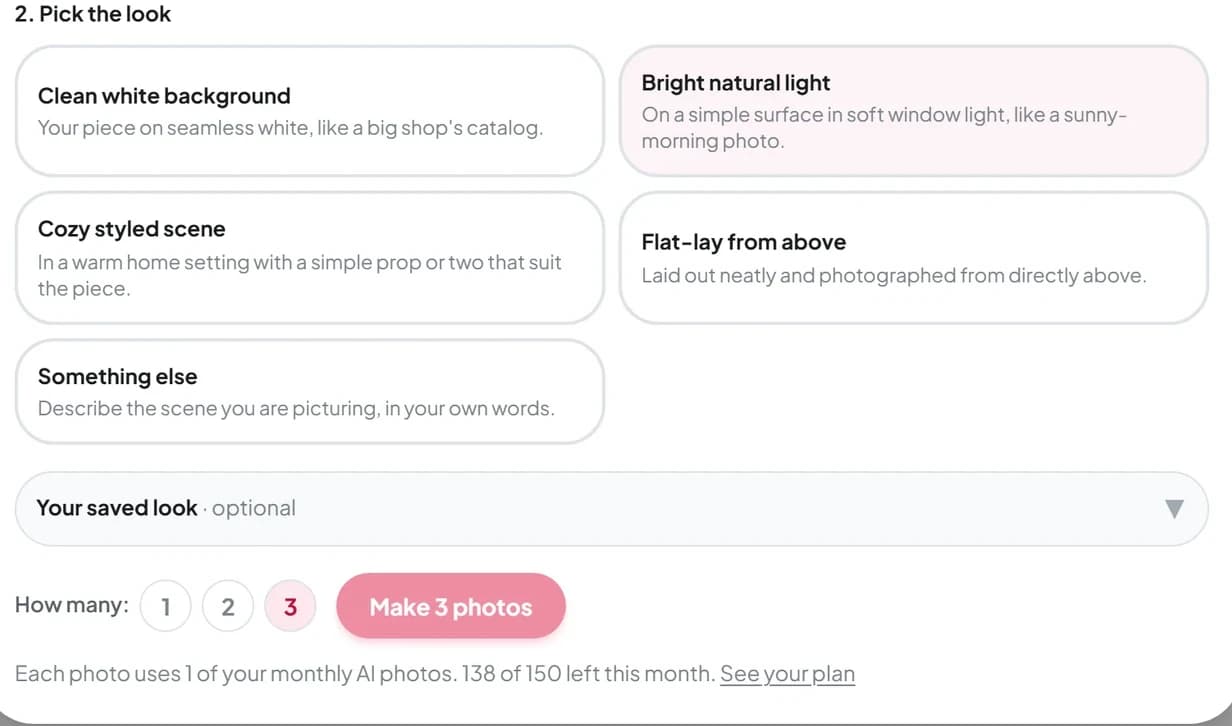1232x726 pixels.
Task: Click the 'Pick the look' step heading
Action: 93,14
